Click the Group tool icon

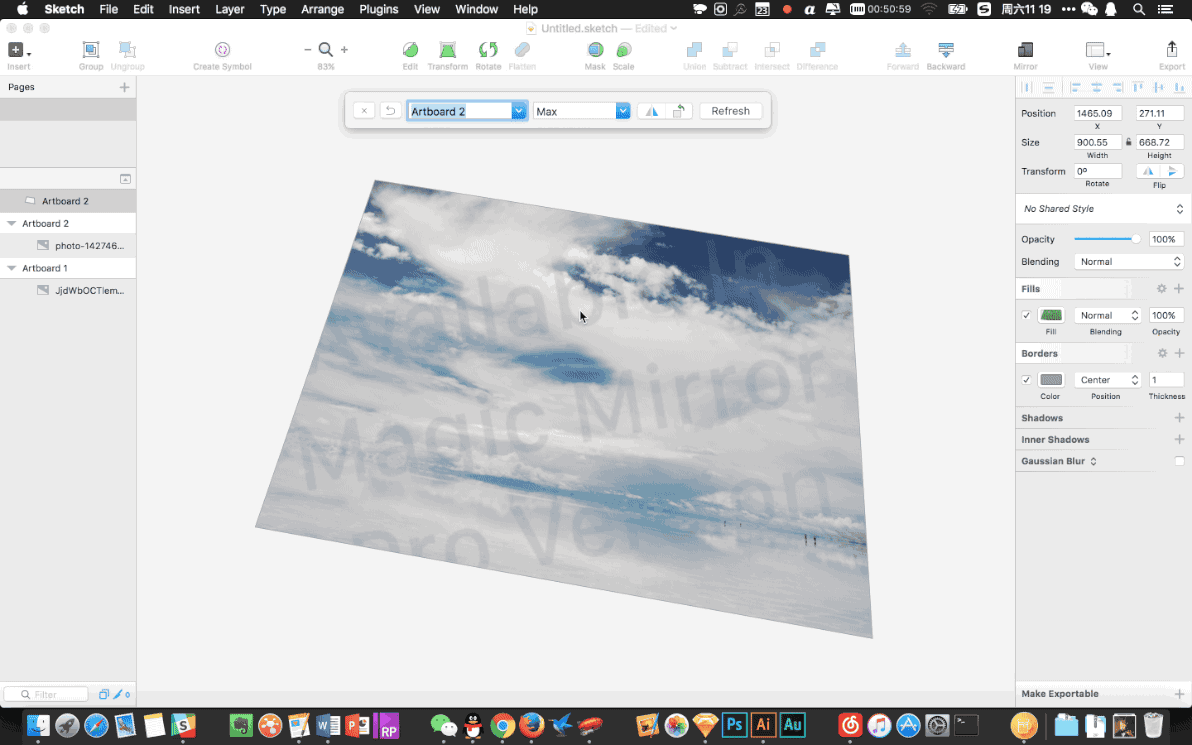click(x=90, y=50)
